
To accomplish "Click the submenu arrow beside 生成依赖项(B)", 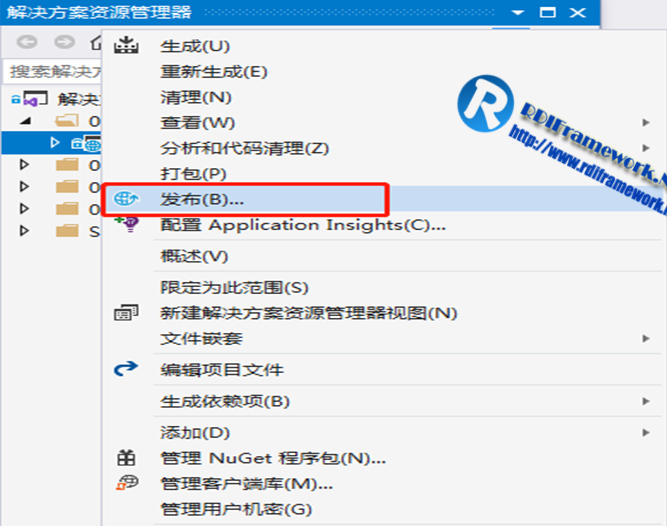I will pyautogui.click(x=646, y=401).
